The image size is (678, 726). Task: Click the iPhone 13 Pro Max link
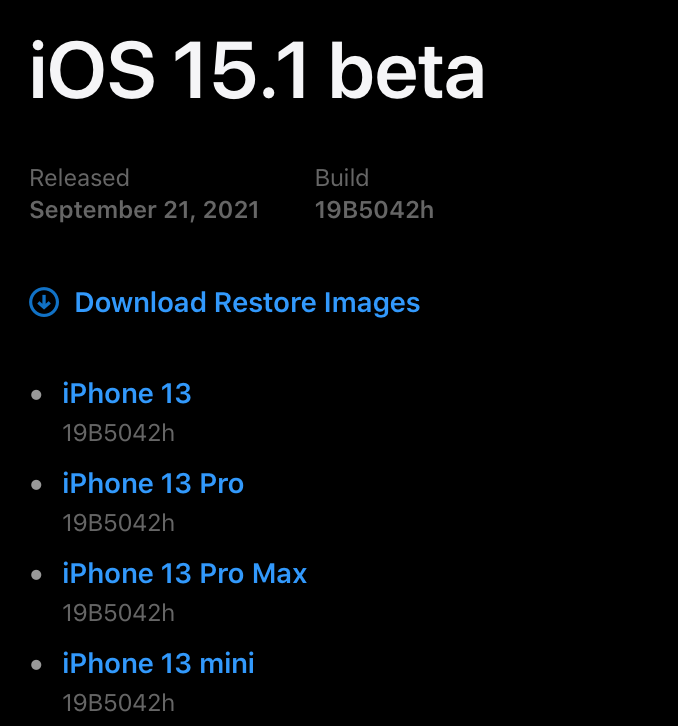(x=184, y=573)
